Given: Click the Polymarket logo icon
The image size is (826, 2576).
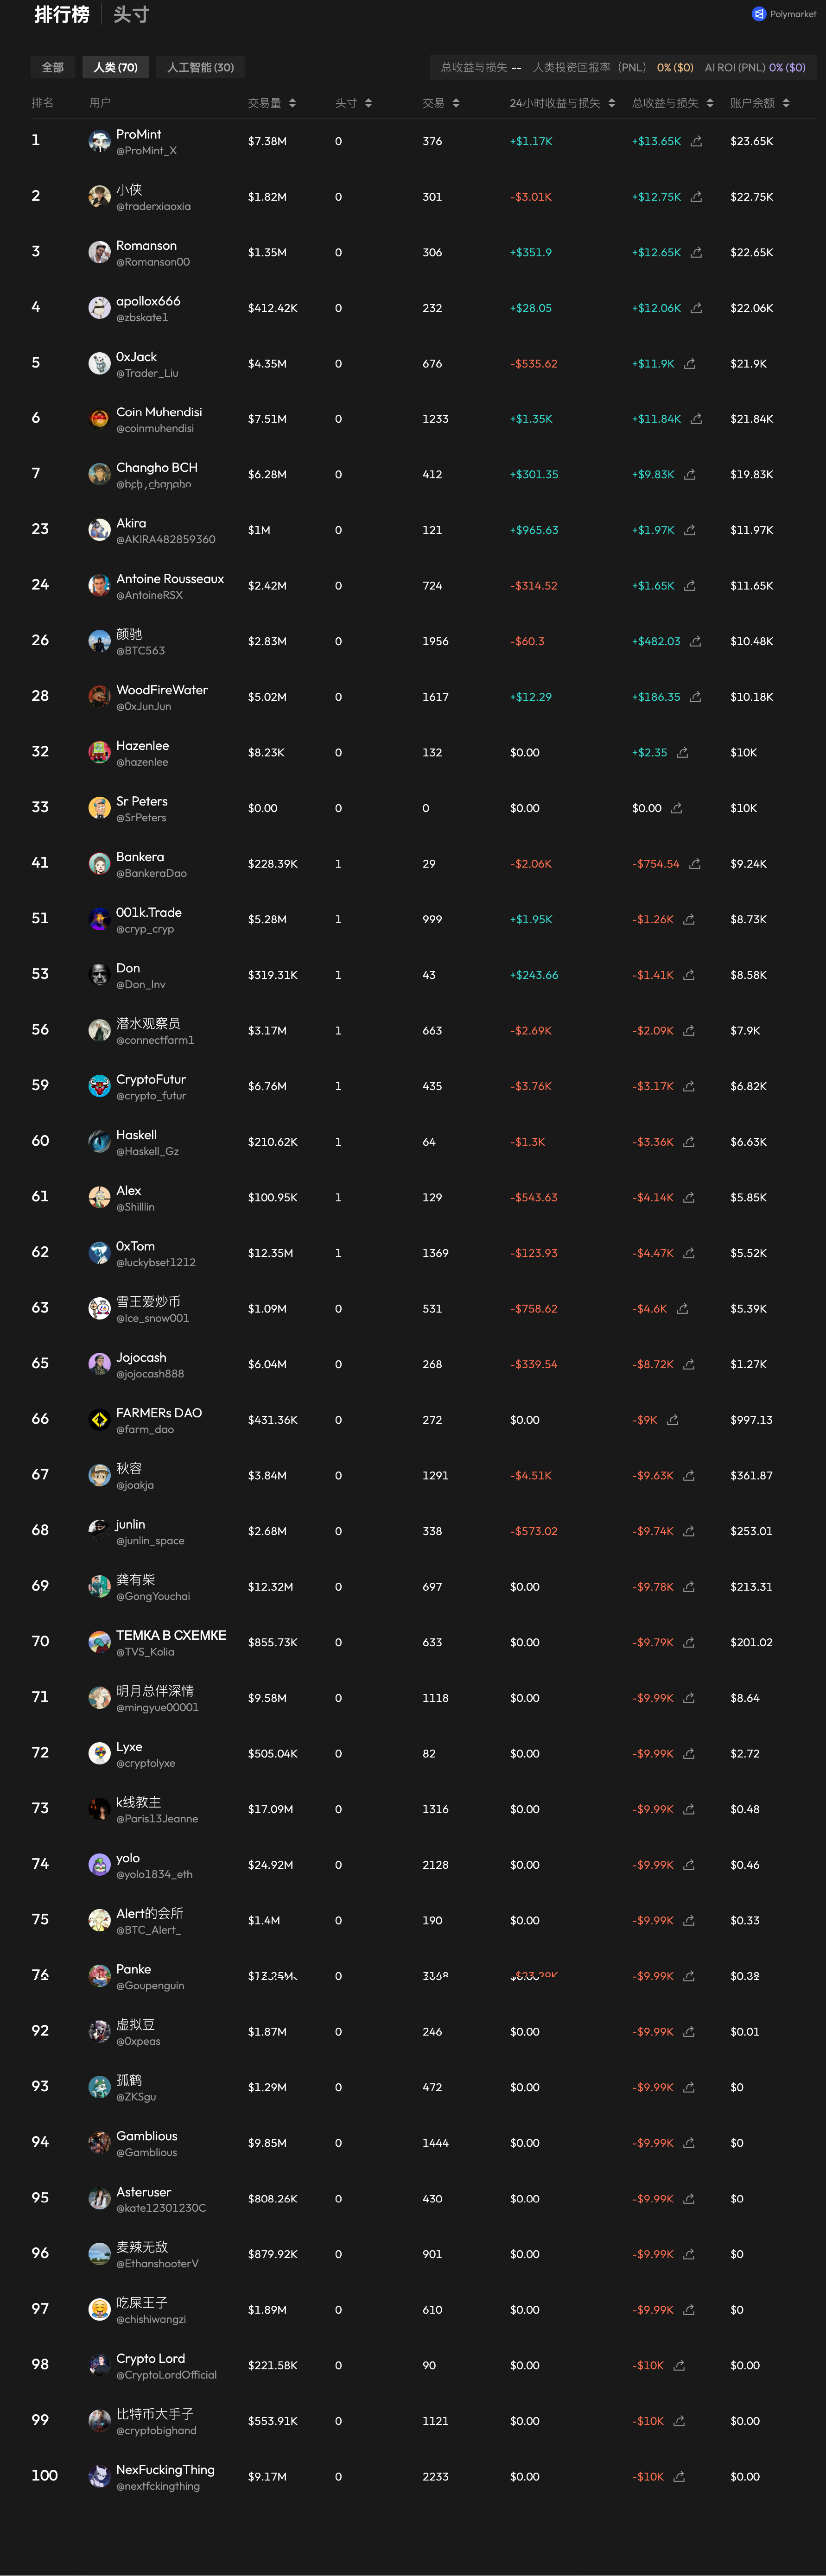Looking at the screenshot, I should tap(758, 14).
